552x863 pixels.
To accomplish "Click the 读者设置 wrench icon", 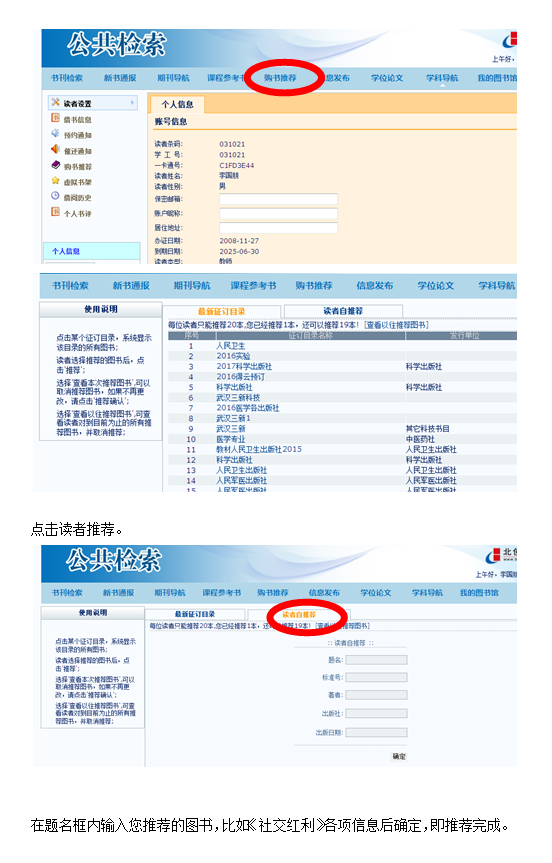I will coord(56,102).
